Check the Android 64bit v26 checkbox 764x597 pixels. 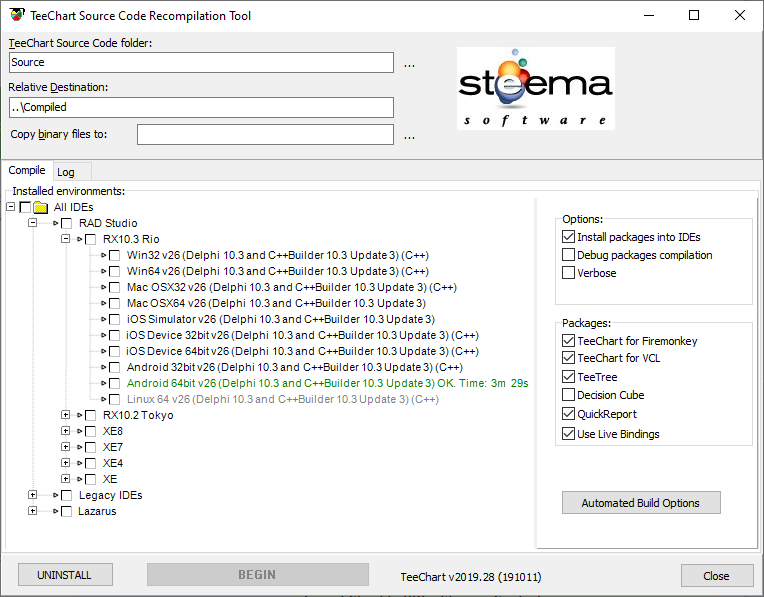coord(115,384)
